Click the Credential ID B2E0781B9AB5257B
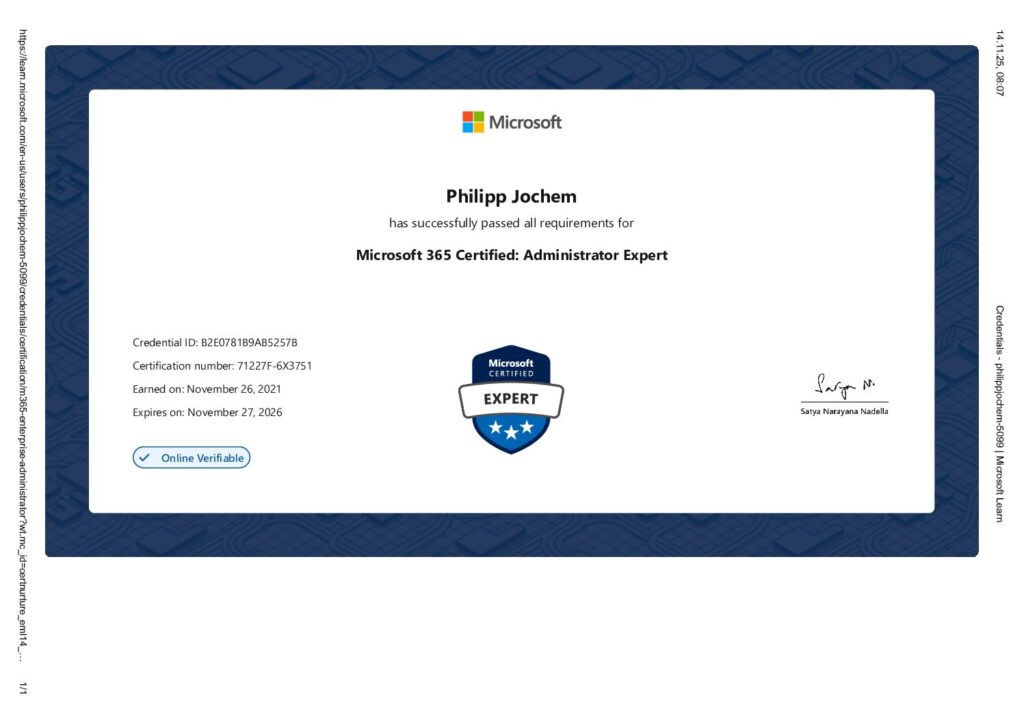 pos(215,343)
